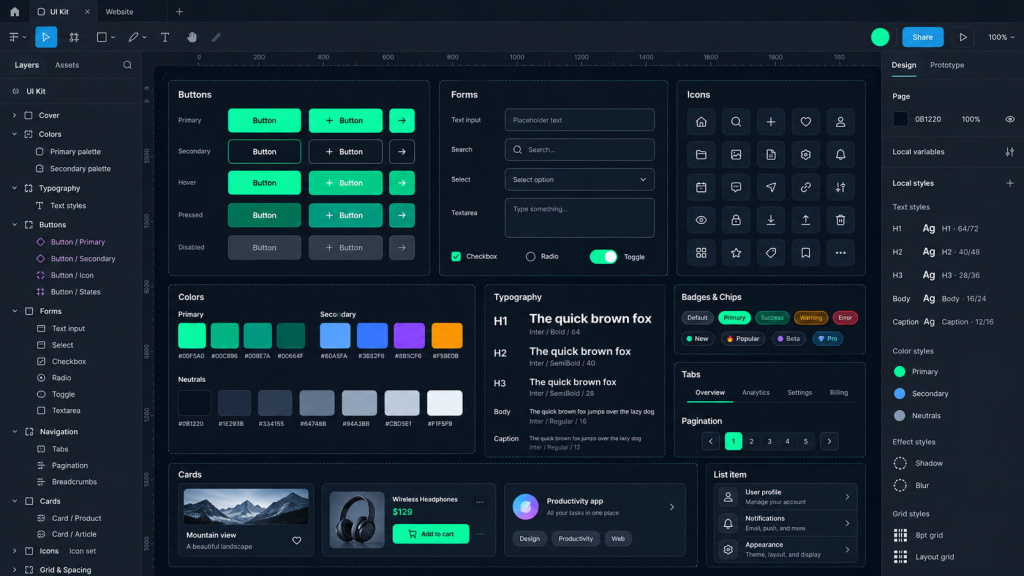1024x576 pixels.
Task: Open the Website file tab
Action: (120, 12)
